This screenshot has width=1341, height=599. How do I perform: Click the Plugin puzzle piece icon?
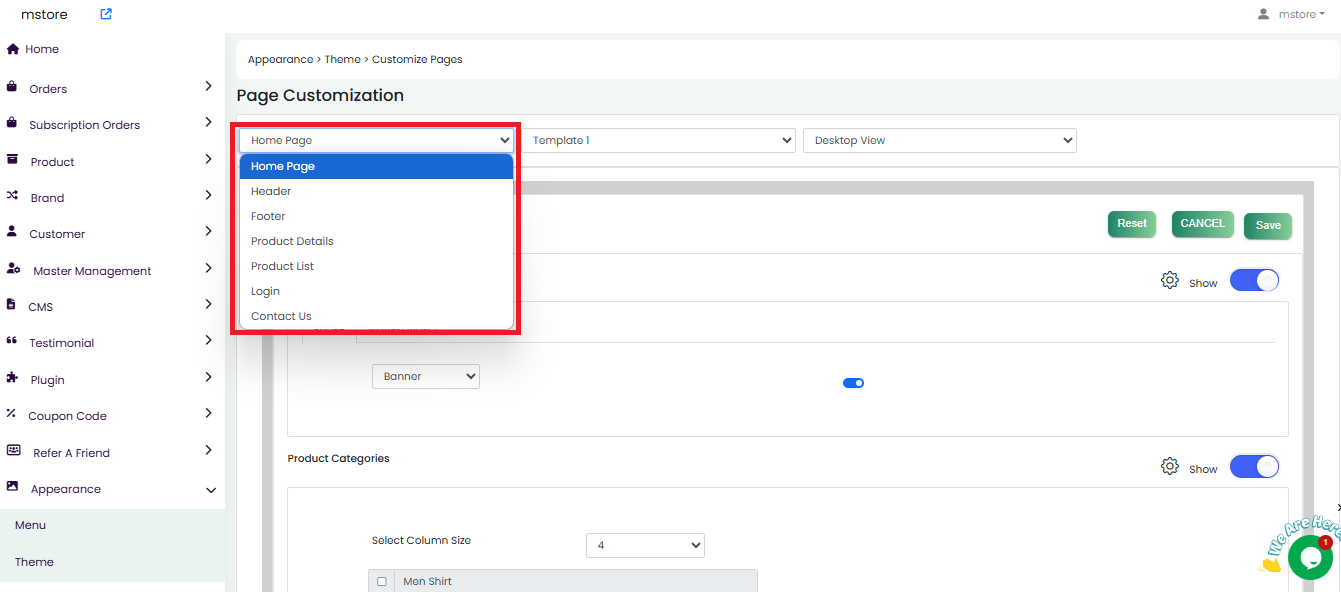13,378
